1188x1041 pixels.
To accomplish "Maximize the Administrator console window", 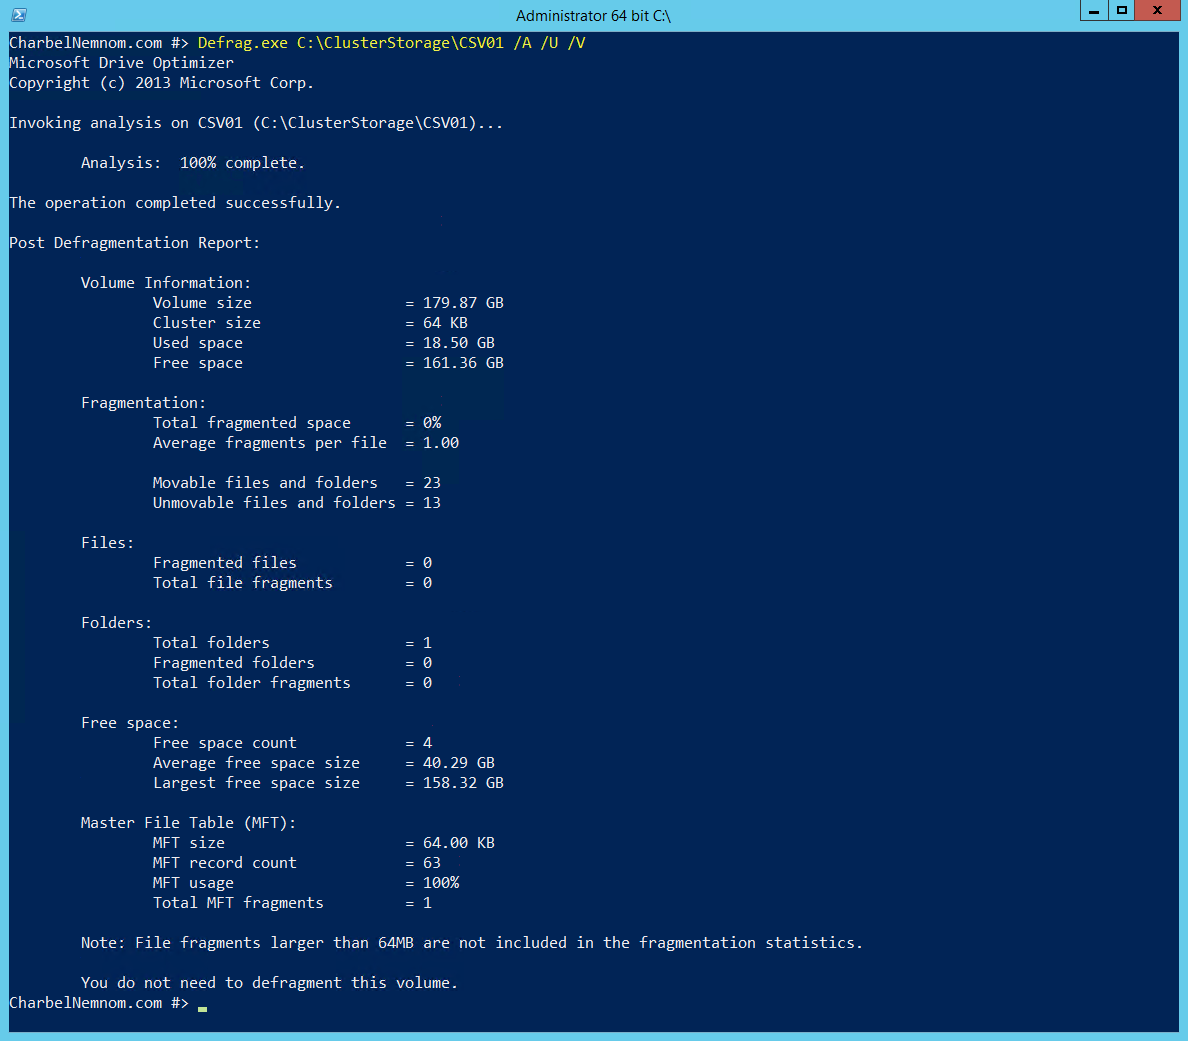I will point(1121,11).
